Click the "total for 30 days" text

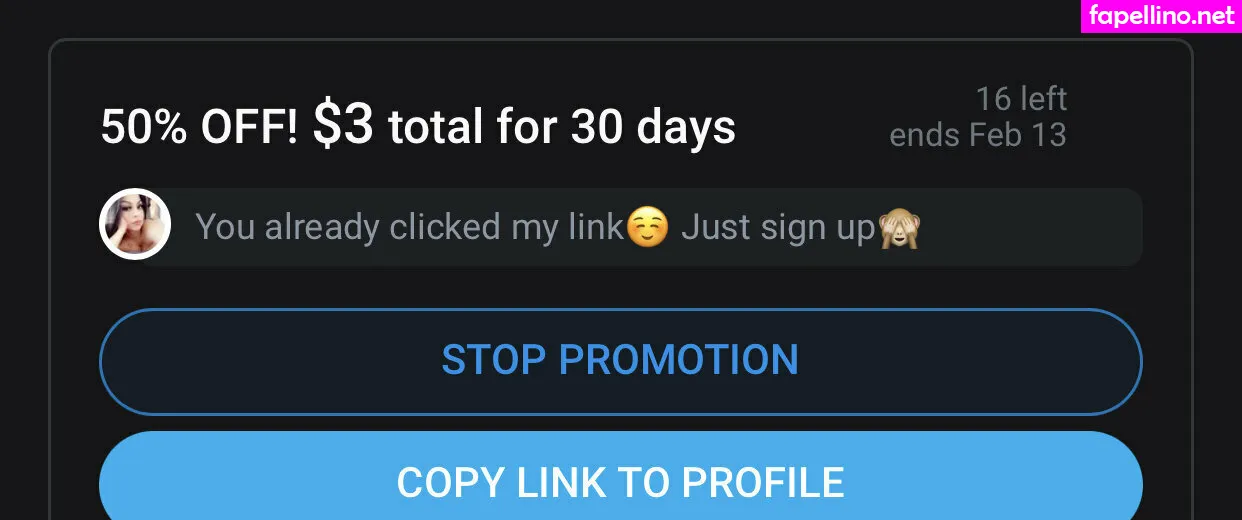tap(562, 128)
